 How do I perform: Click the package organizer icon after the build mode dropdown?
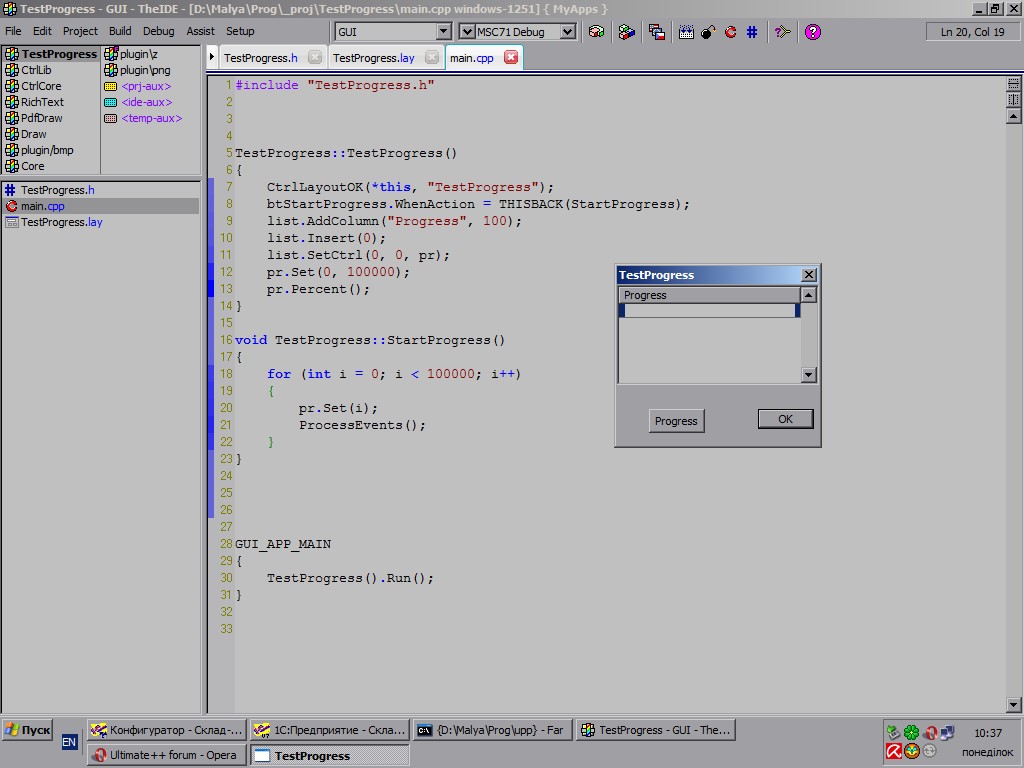(x=596, y=32)
